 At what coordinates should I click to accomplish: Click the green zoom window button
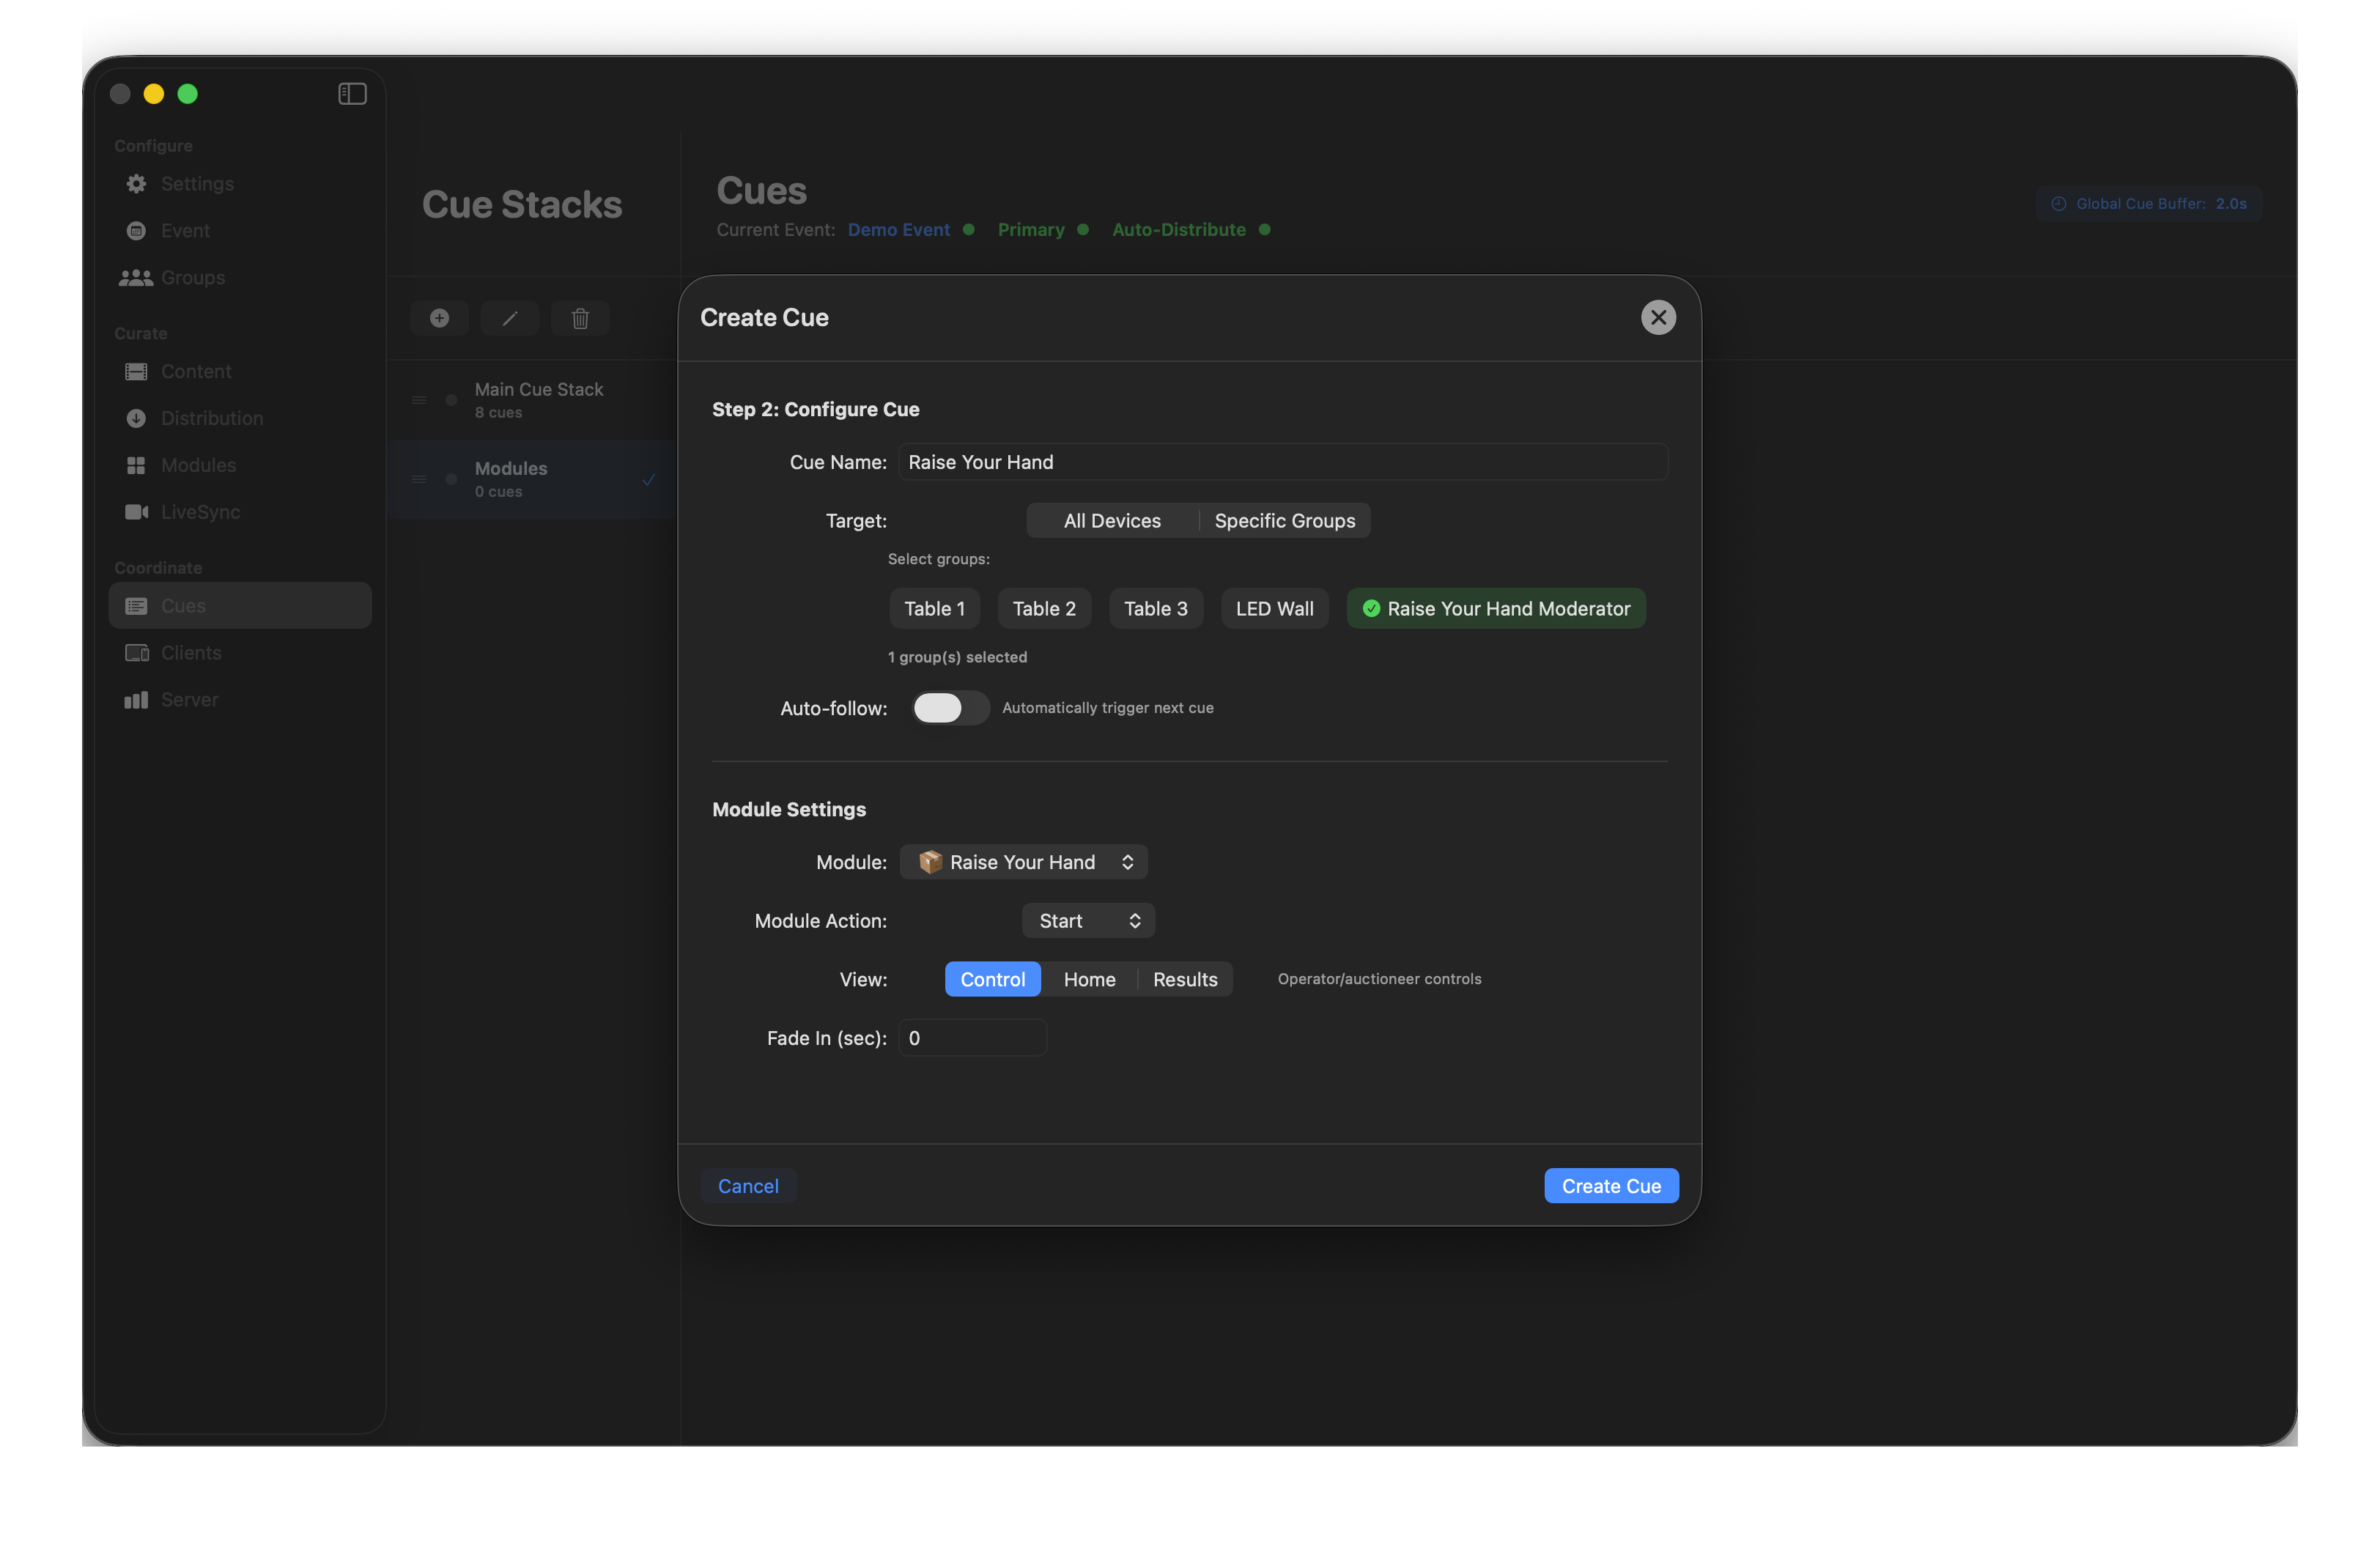point(187,94)
